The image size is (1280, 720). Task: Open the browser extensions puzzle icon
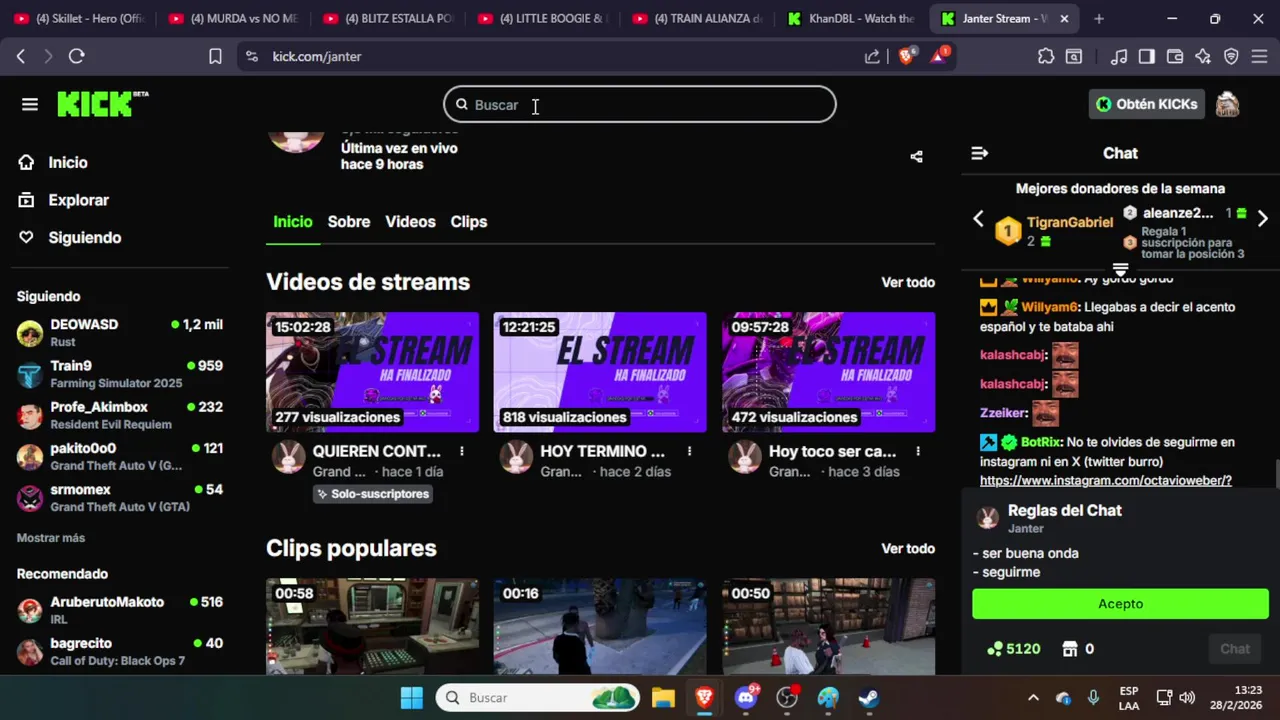click(1046, 57)
